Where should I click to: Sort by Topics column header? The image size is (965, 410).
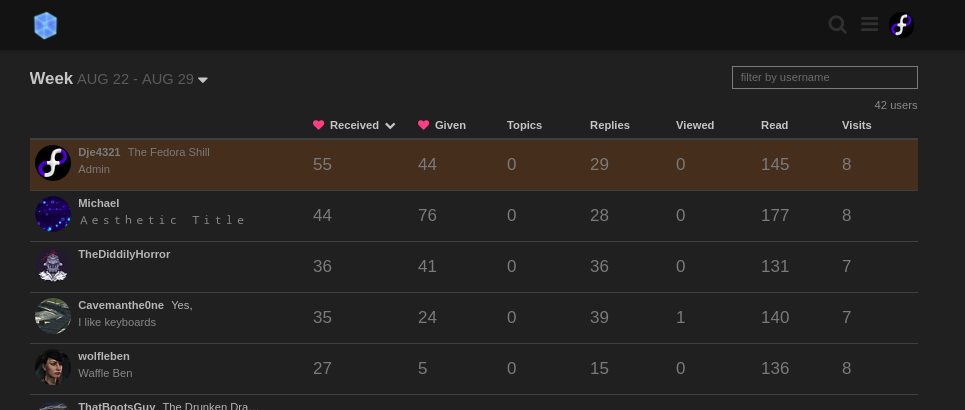click(x=524, y=125)
